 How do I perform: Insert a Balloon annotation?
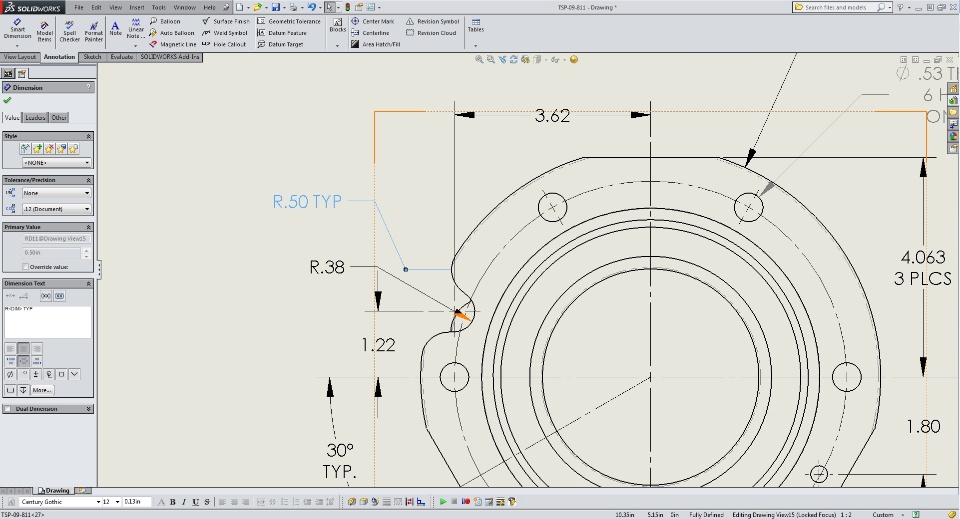click(x=165, y=21)
